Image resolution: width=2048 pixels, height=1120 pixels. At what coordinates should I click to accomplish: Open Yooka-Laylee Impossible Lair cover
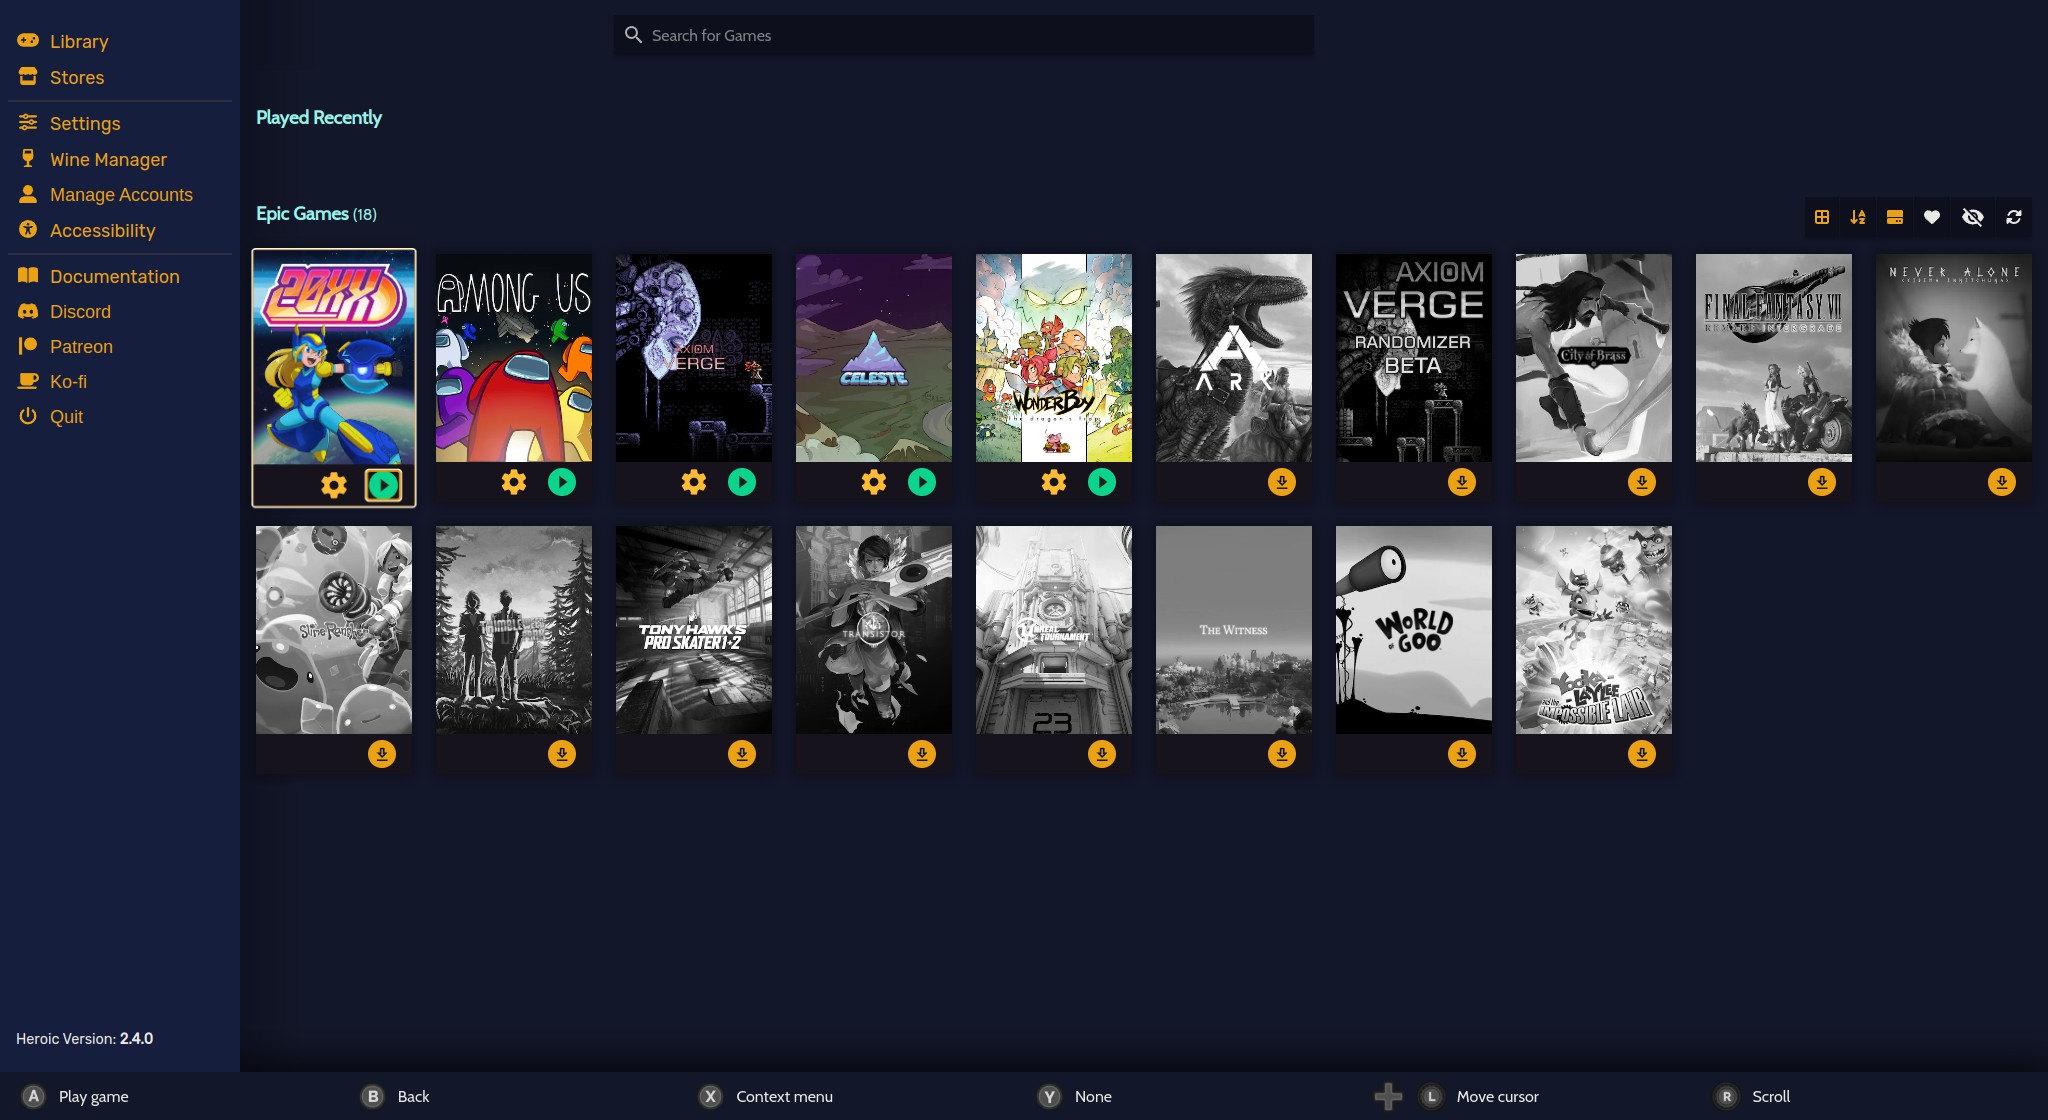point(1594,630)
